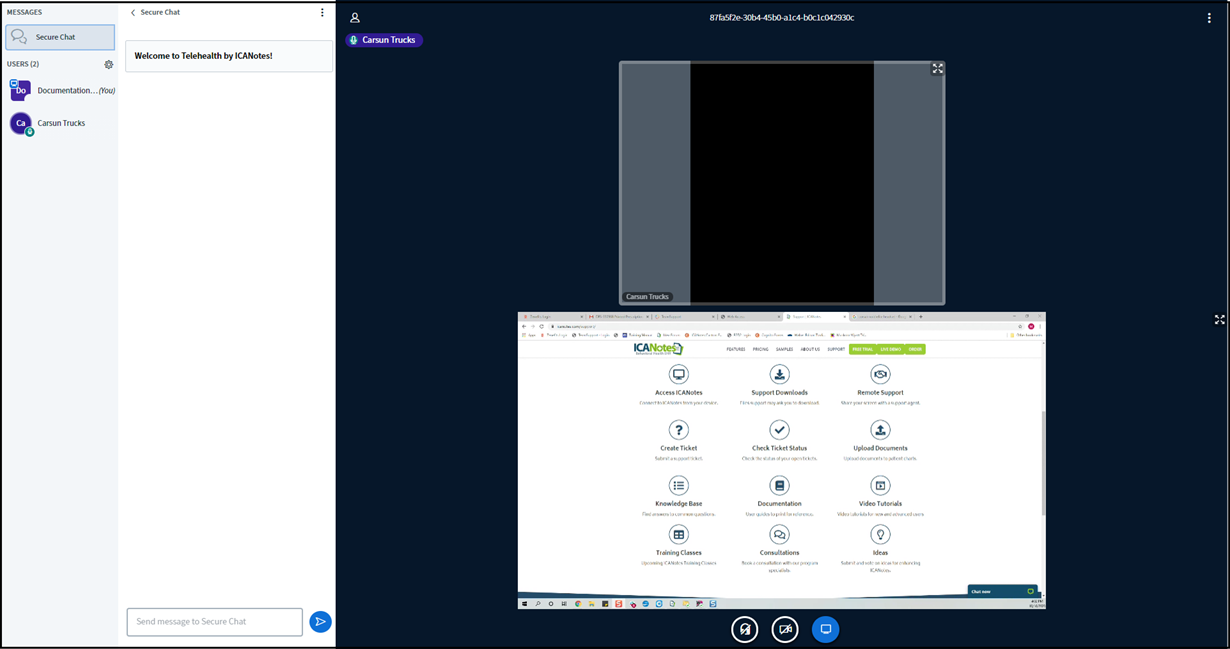Make Carsun Trucks webcam fullscreen

click(x=937, y=69)
